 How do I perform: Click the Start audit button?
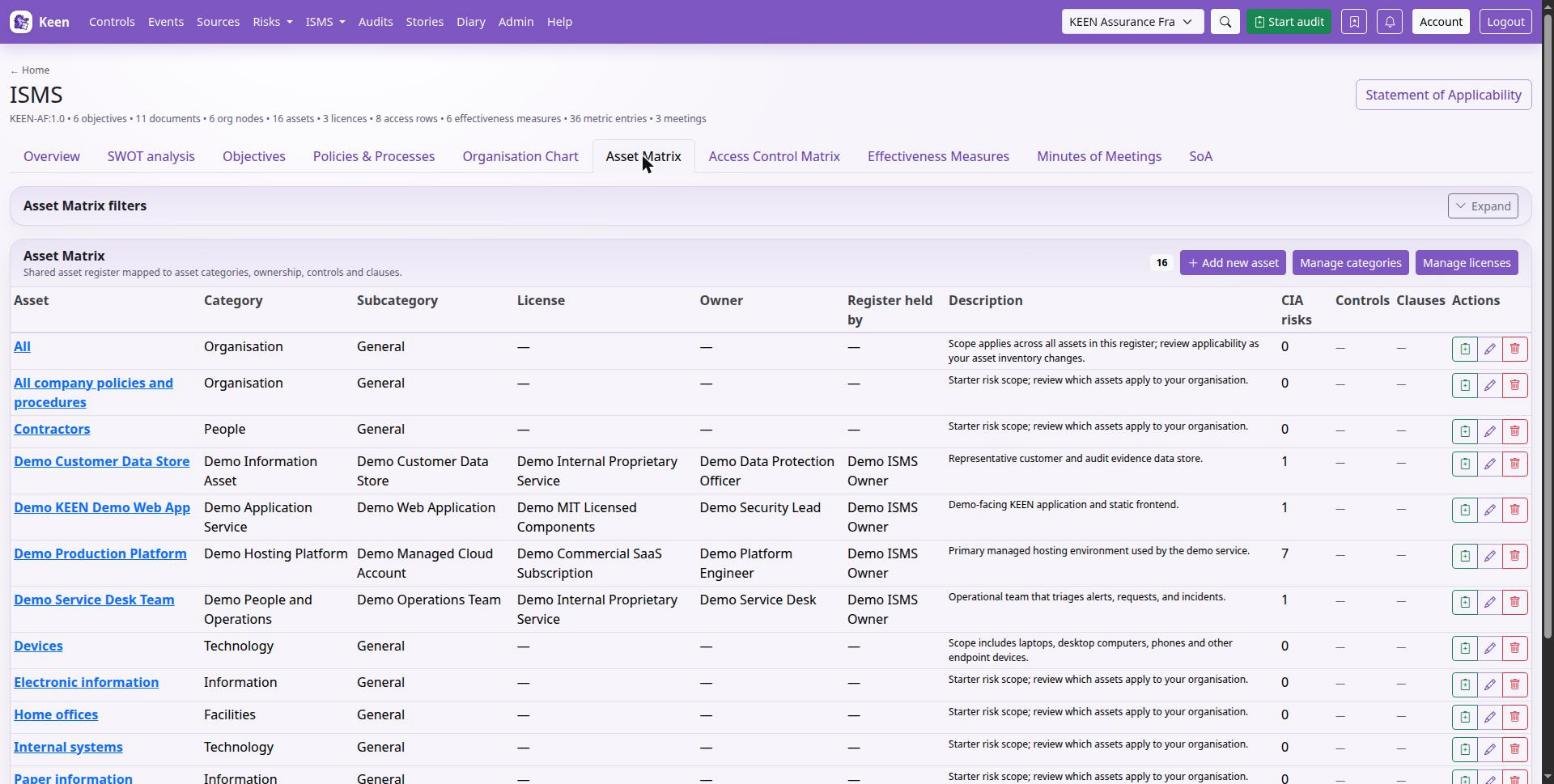[x=1289, y=22]
